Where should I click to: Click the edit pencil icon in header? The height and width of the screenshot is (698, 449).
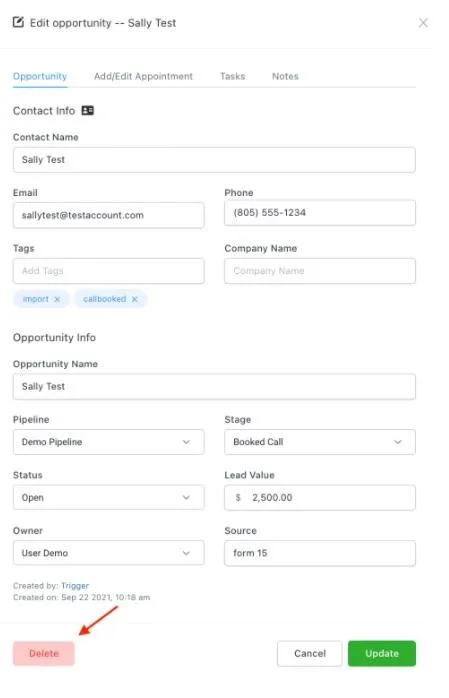click(18, 22)
